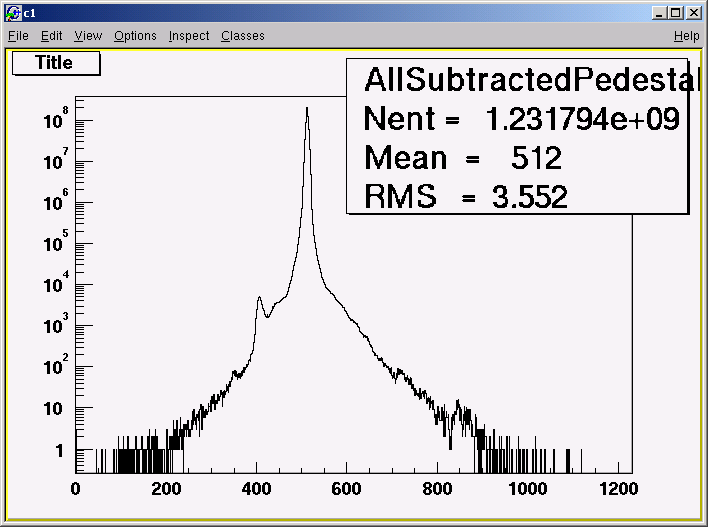Open the Options menu
Screen dimensions: 708x527
click(x=135, y=36)
